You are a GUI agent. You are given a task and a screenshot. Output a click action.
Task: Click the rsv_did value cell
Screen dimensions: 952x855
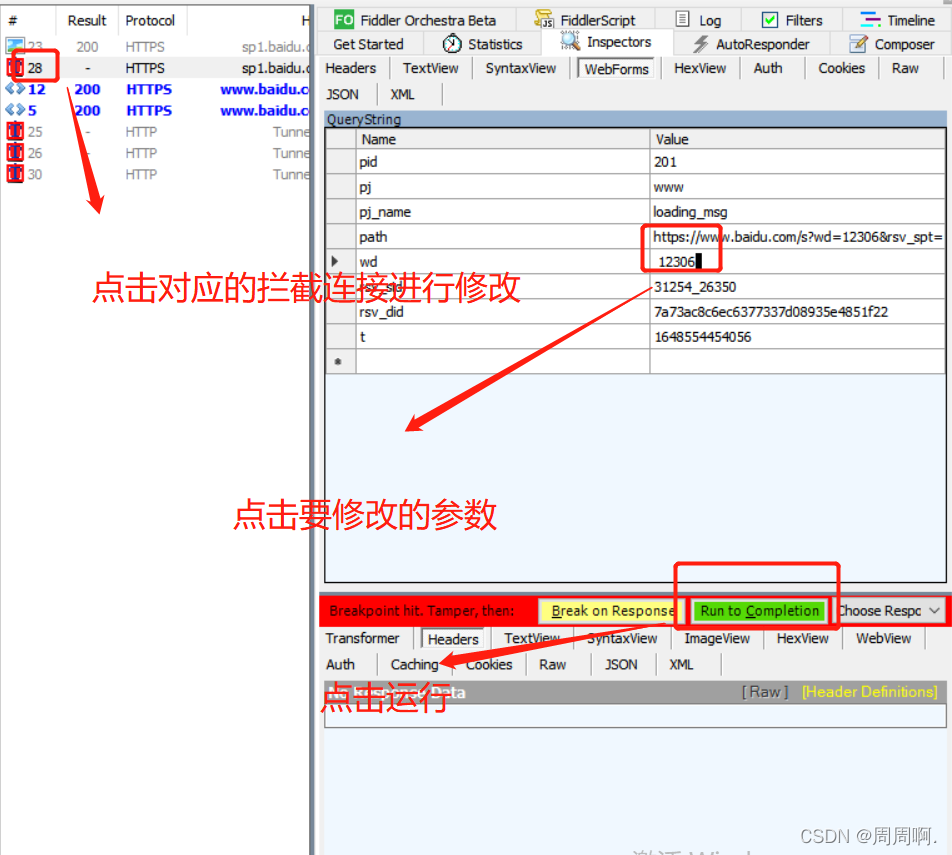[x=798, y=312]
